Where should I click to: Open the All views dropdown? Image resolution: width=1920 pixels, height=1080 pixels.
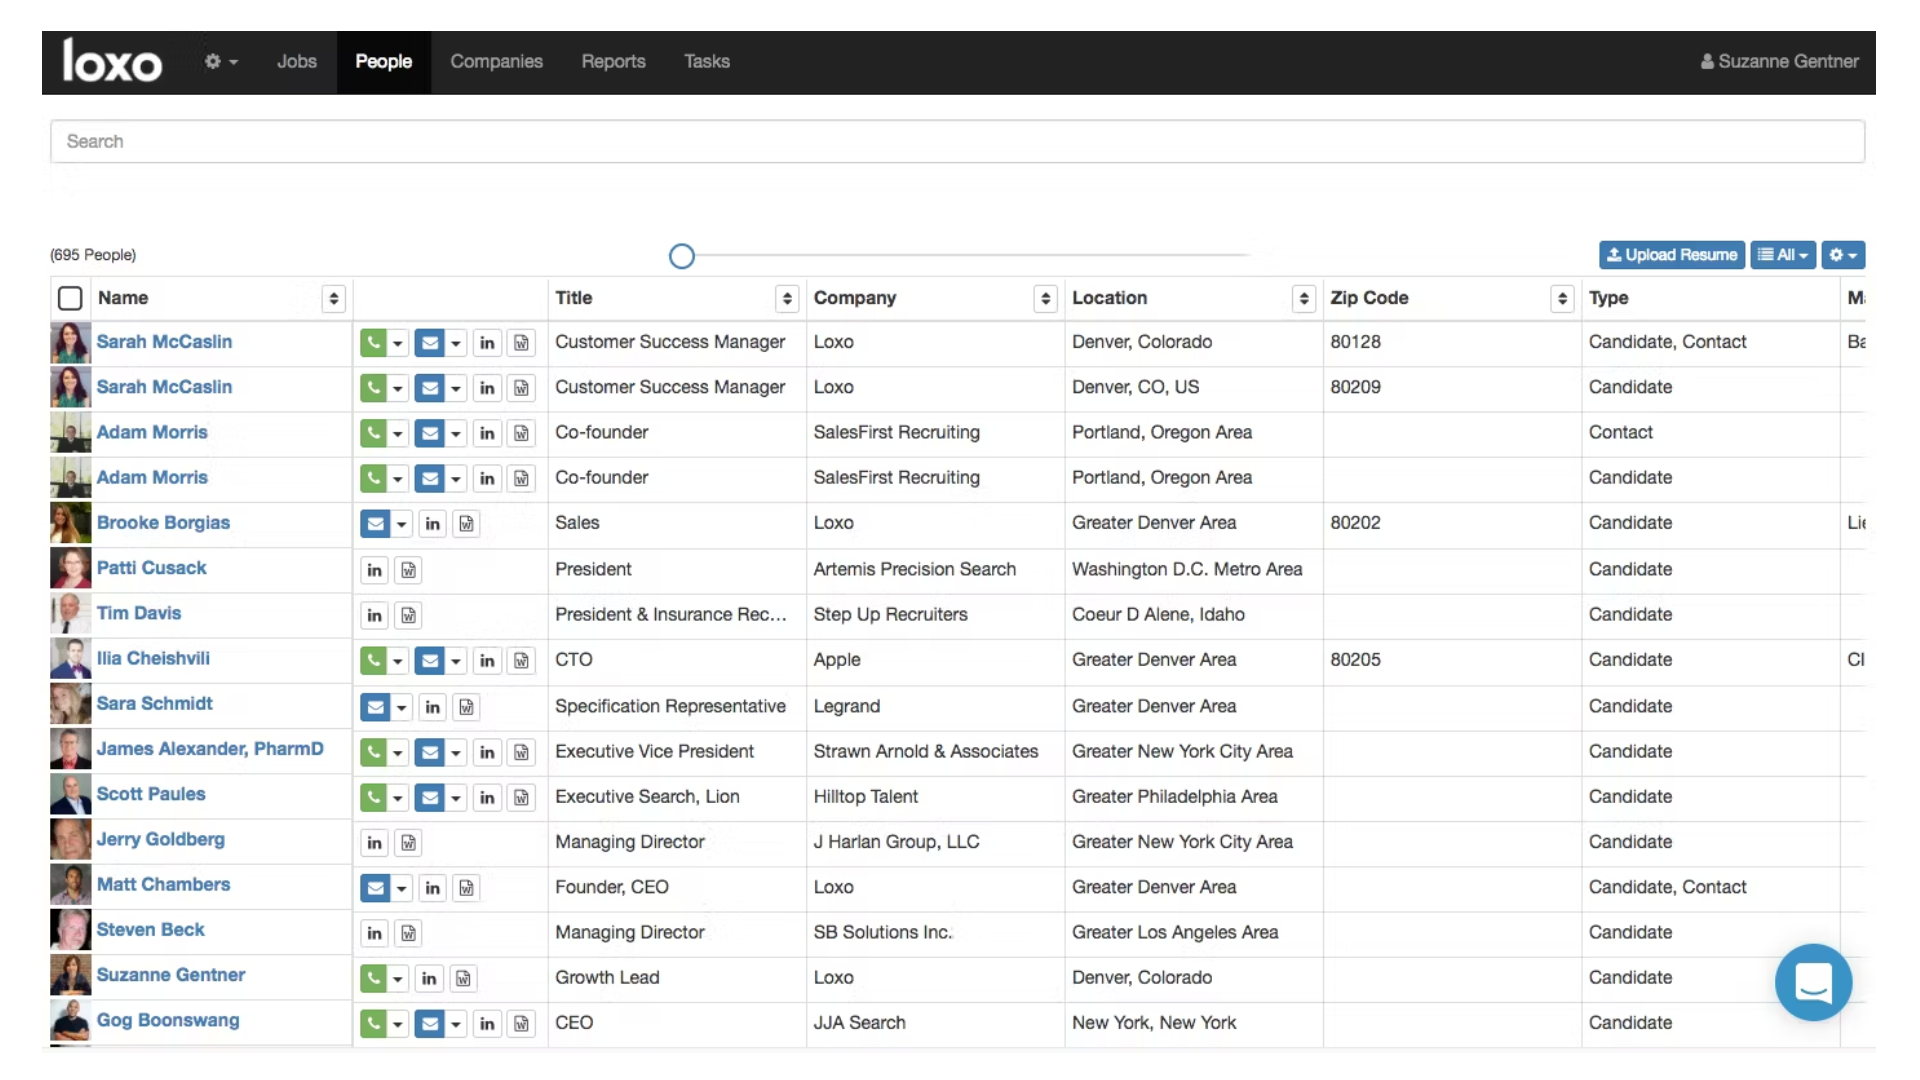[x=1784, y=255]
